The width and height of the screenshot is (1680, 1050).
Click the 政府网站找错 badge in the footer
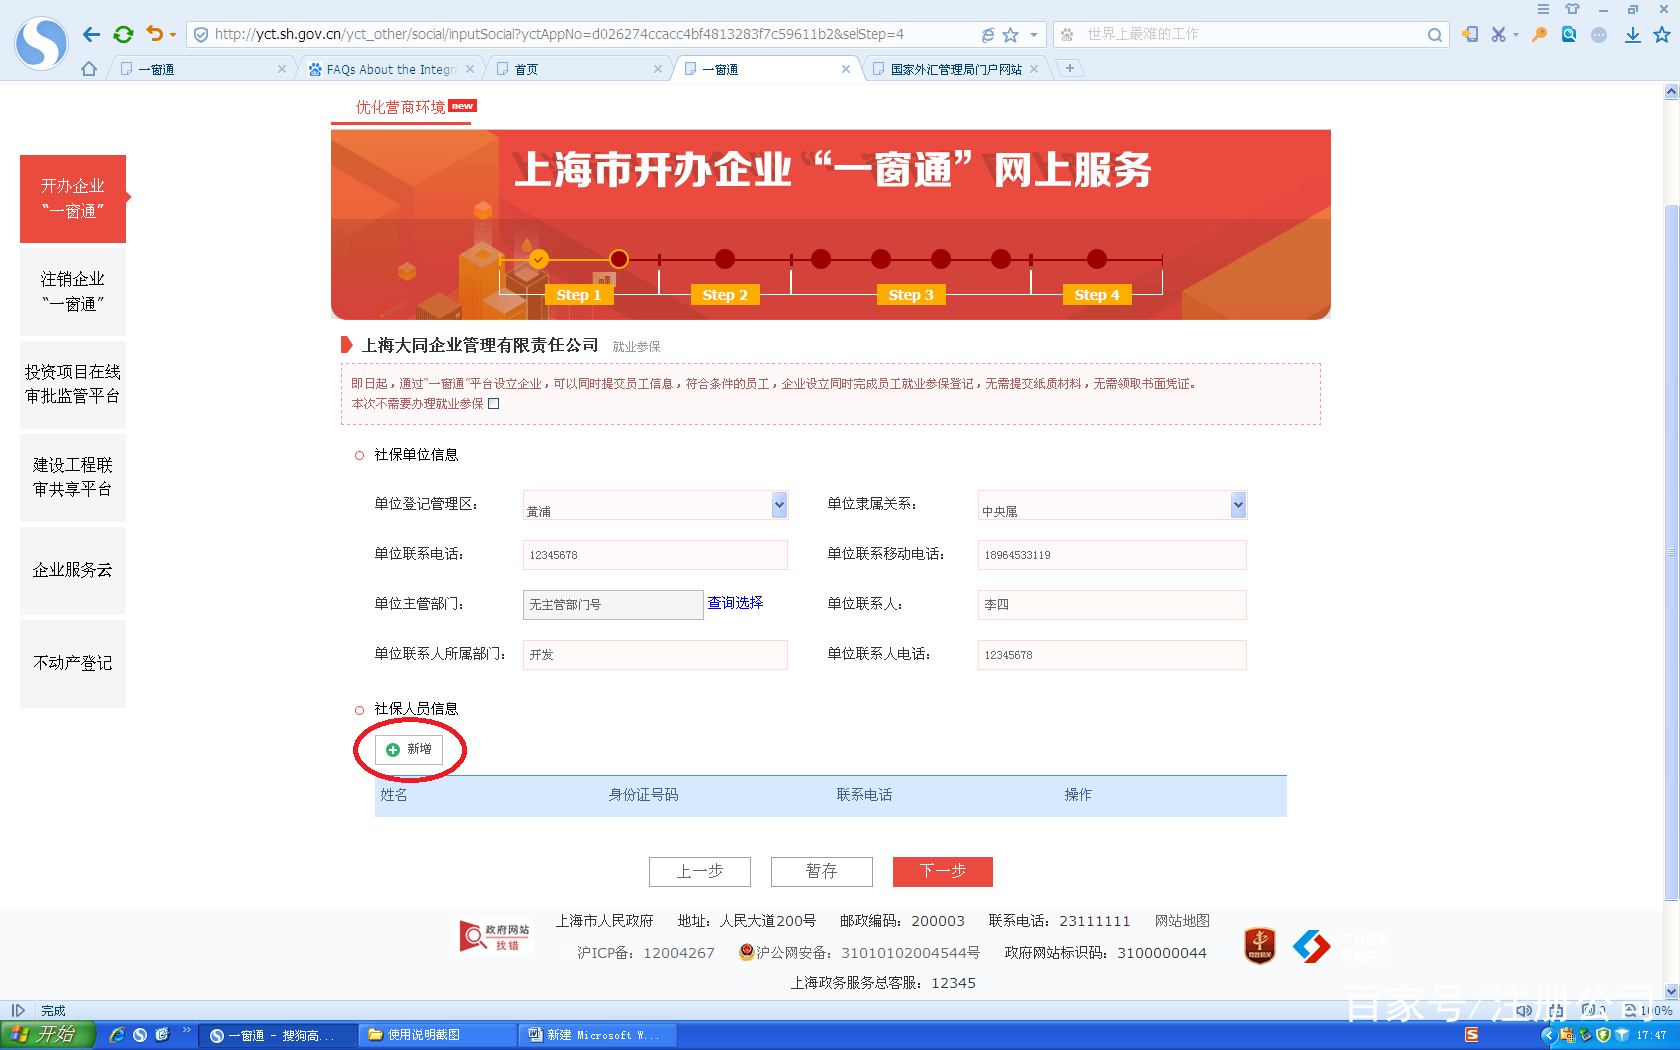pos(494,936)
